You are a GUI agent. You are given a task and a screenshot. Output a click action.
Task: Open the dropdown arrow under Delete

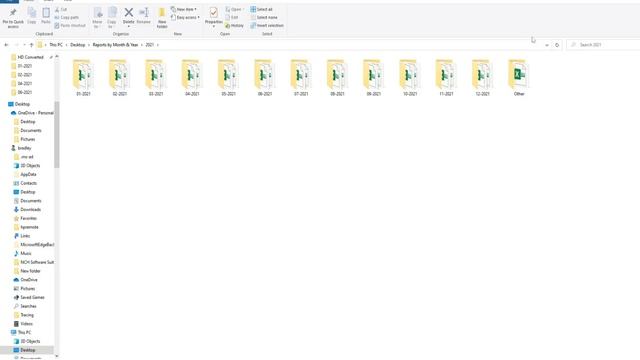[x=129, y=27]
